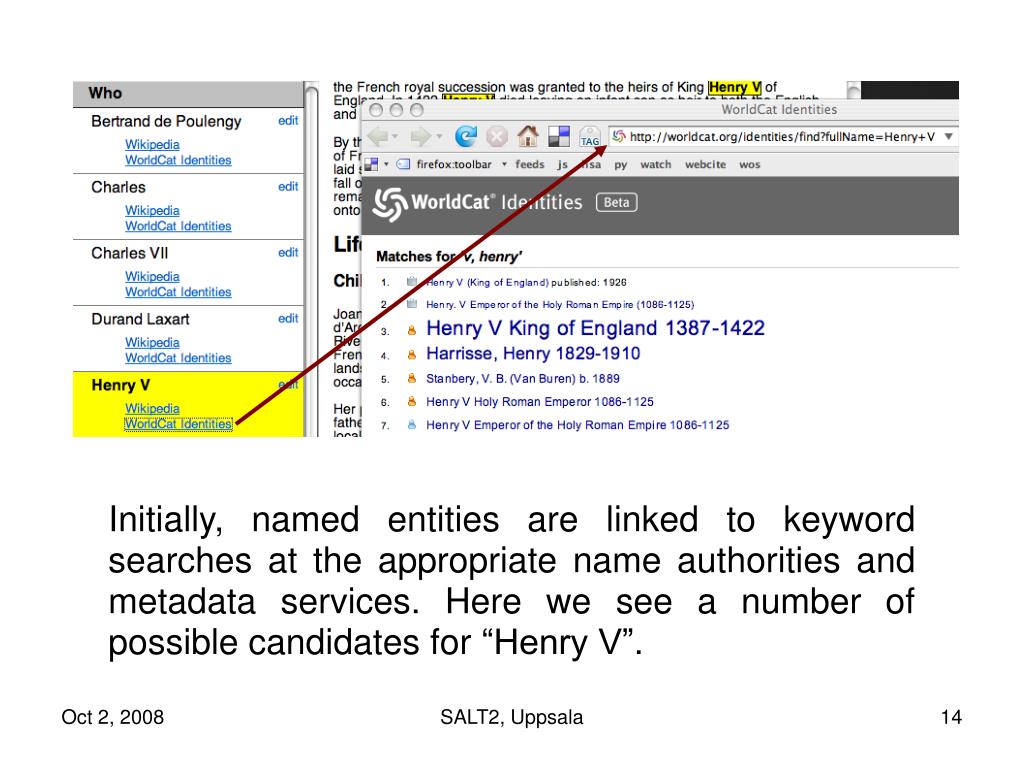Open WorldCat Identities link for Henry V
The image size is (1024, 768).
(x=178, y=424)
